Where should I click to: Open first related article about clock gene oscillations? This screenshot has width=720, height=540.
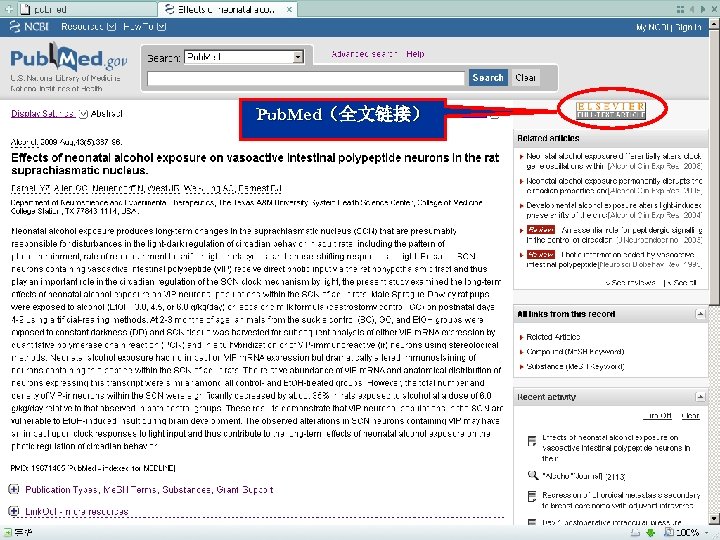tap(613, 161)
